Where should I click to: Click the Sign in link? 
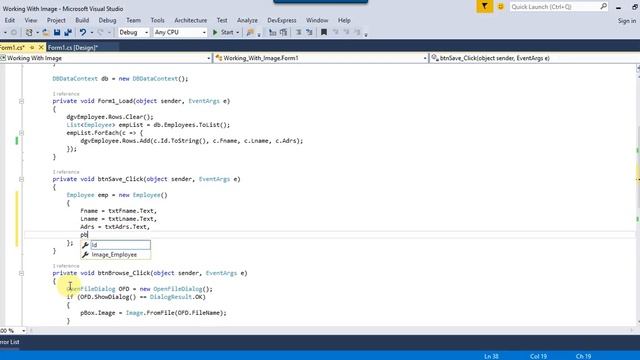tap(627, 20)
